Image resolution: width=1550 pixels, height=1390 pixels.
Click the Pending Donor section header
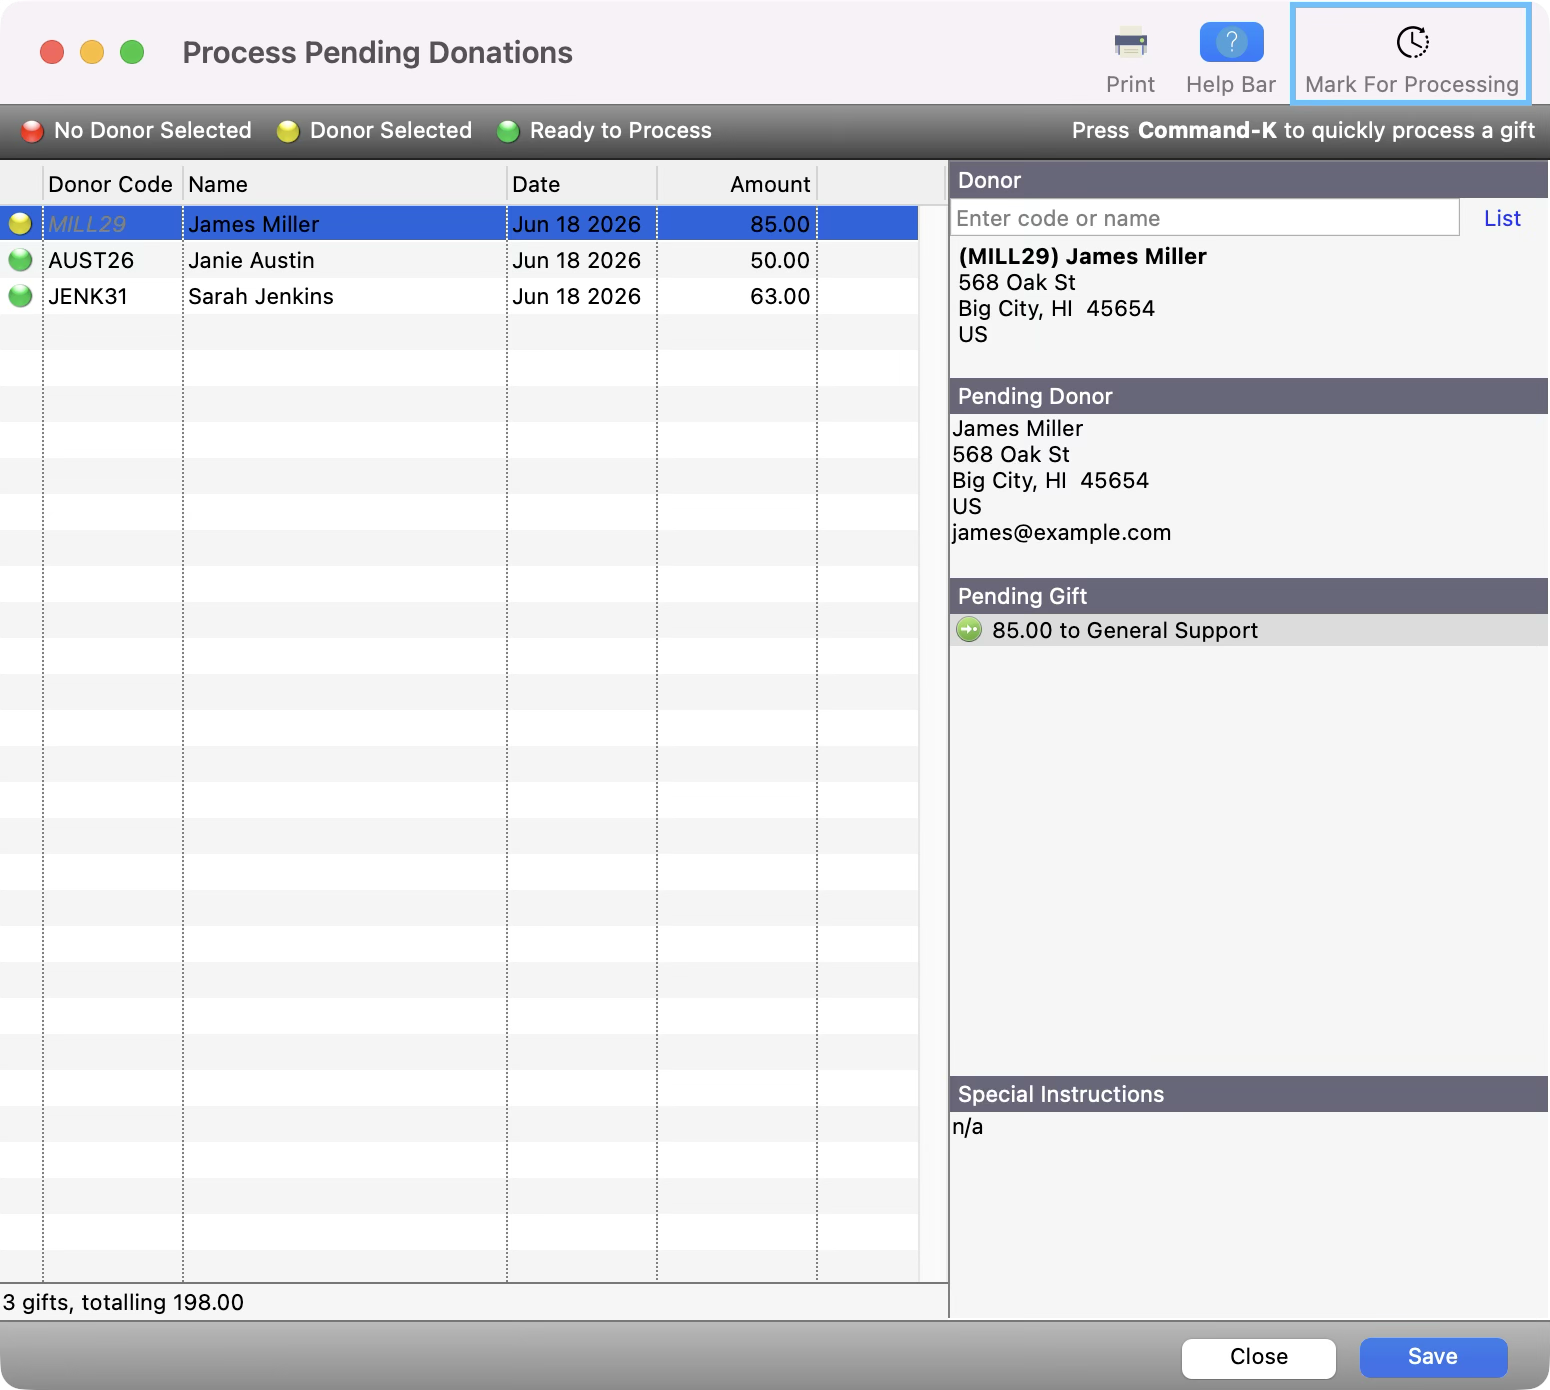pos(1249,396)
